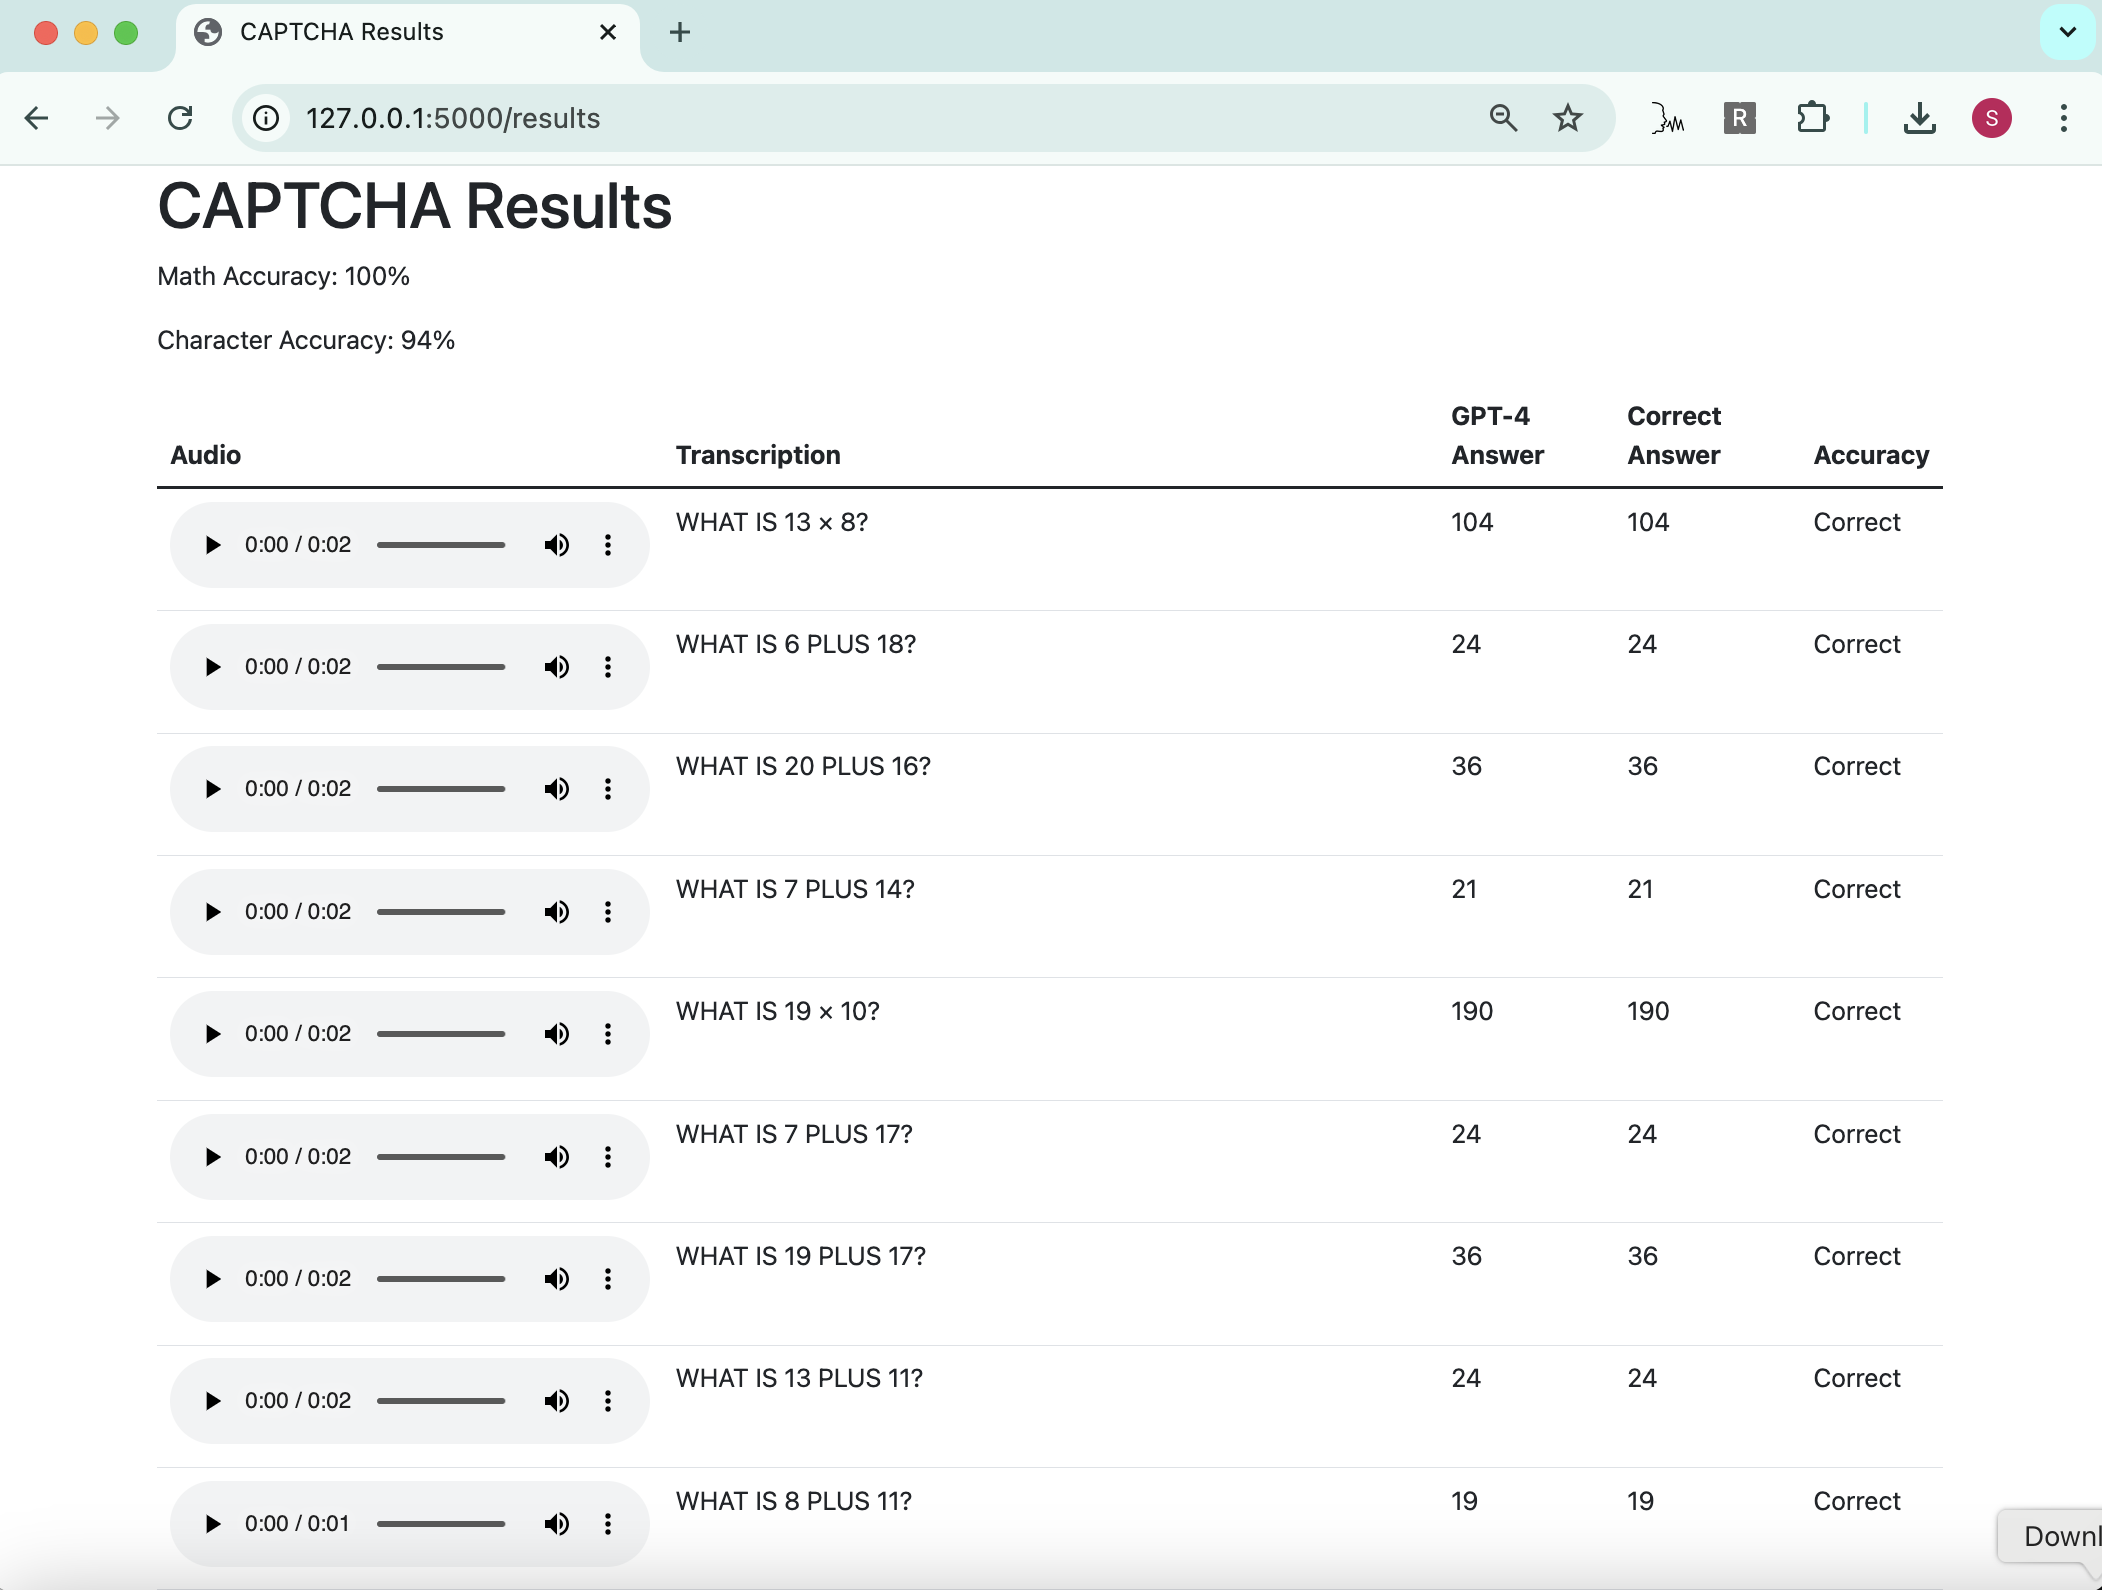Click the Accuracy column header
The width and height of the screenshot is (2102, 1590).
[1871, 455]
